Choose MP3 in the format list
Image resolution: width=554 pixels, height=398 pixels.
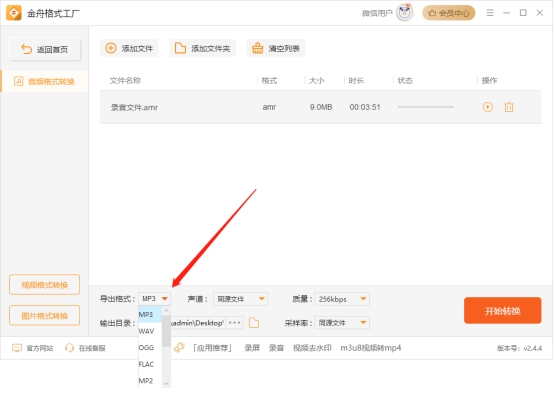click(150, 314)
